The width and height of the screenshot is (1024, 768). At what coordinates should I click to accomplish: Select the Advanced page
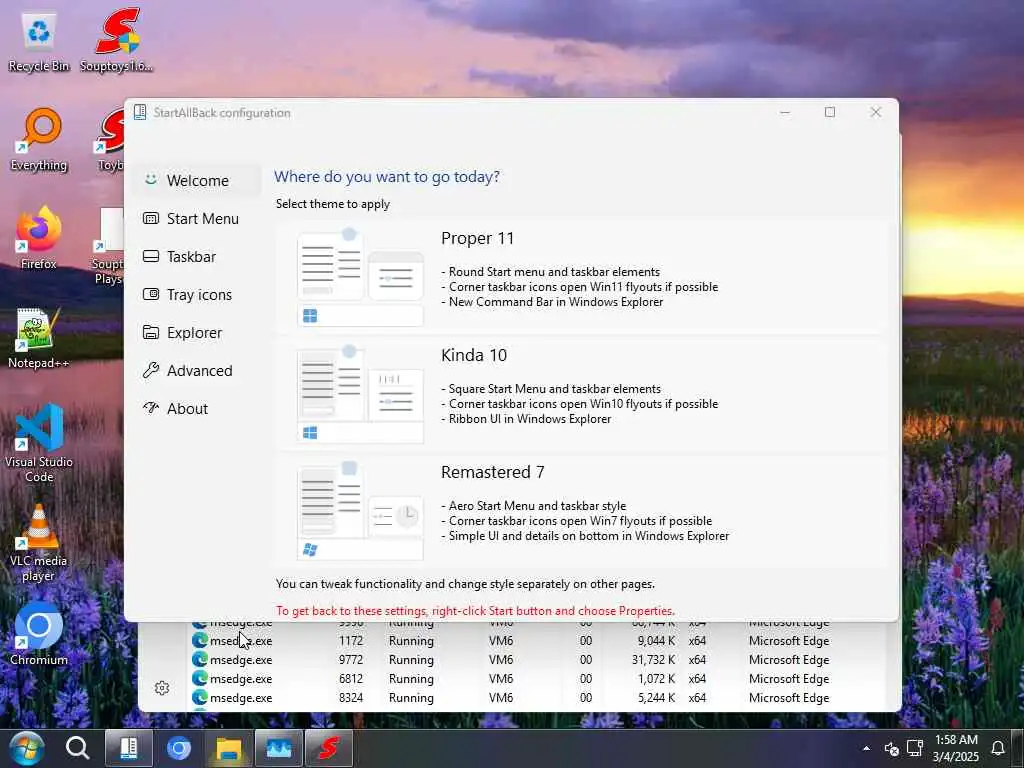tap(196, 370)
